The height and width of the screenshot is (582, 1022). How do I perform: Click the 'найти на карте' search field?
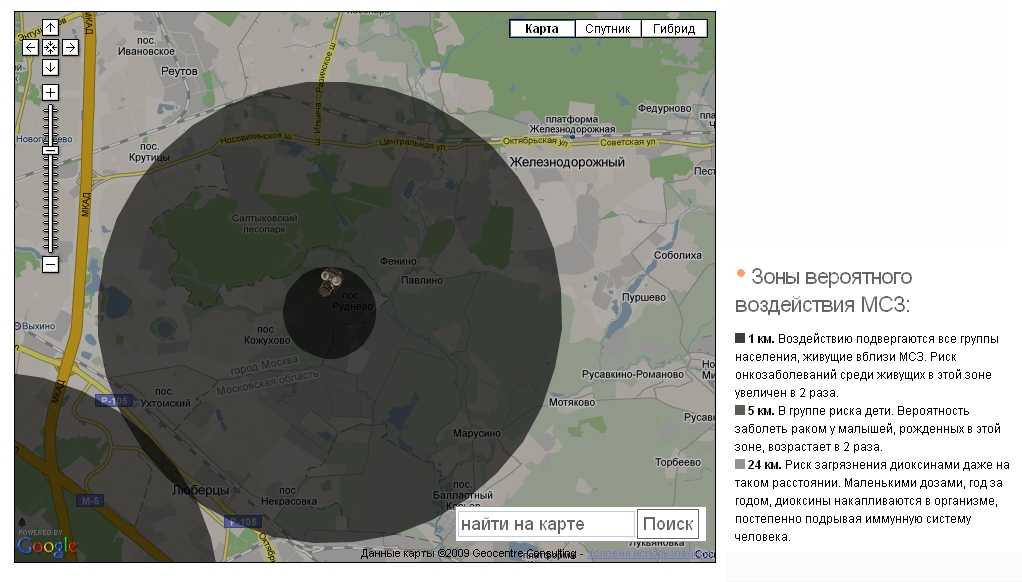tap(546, 524)
